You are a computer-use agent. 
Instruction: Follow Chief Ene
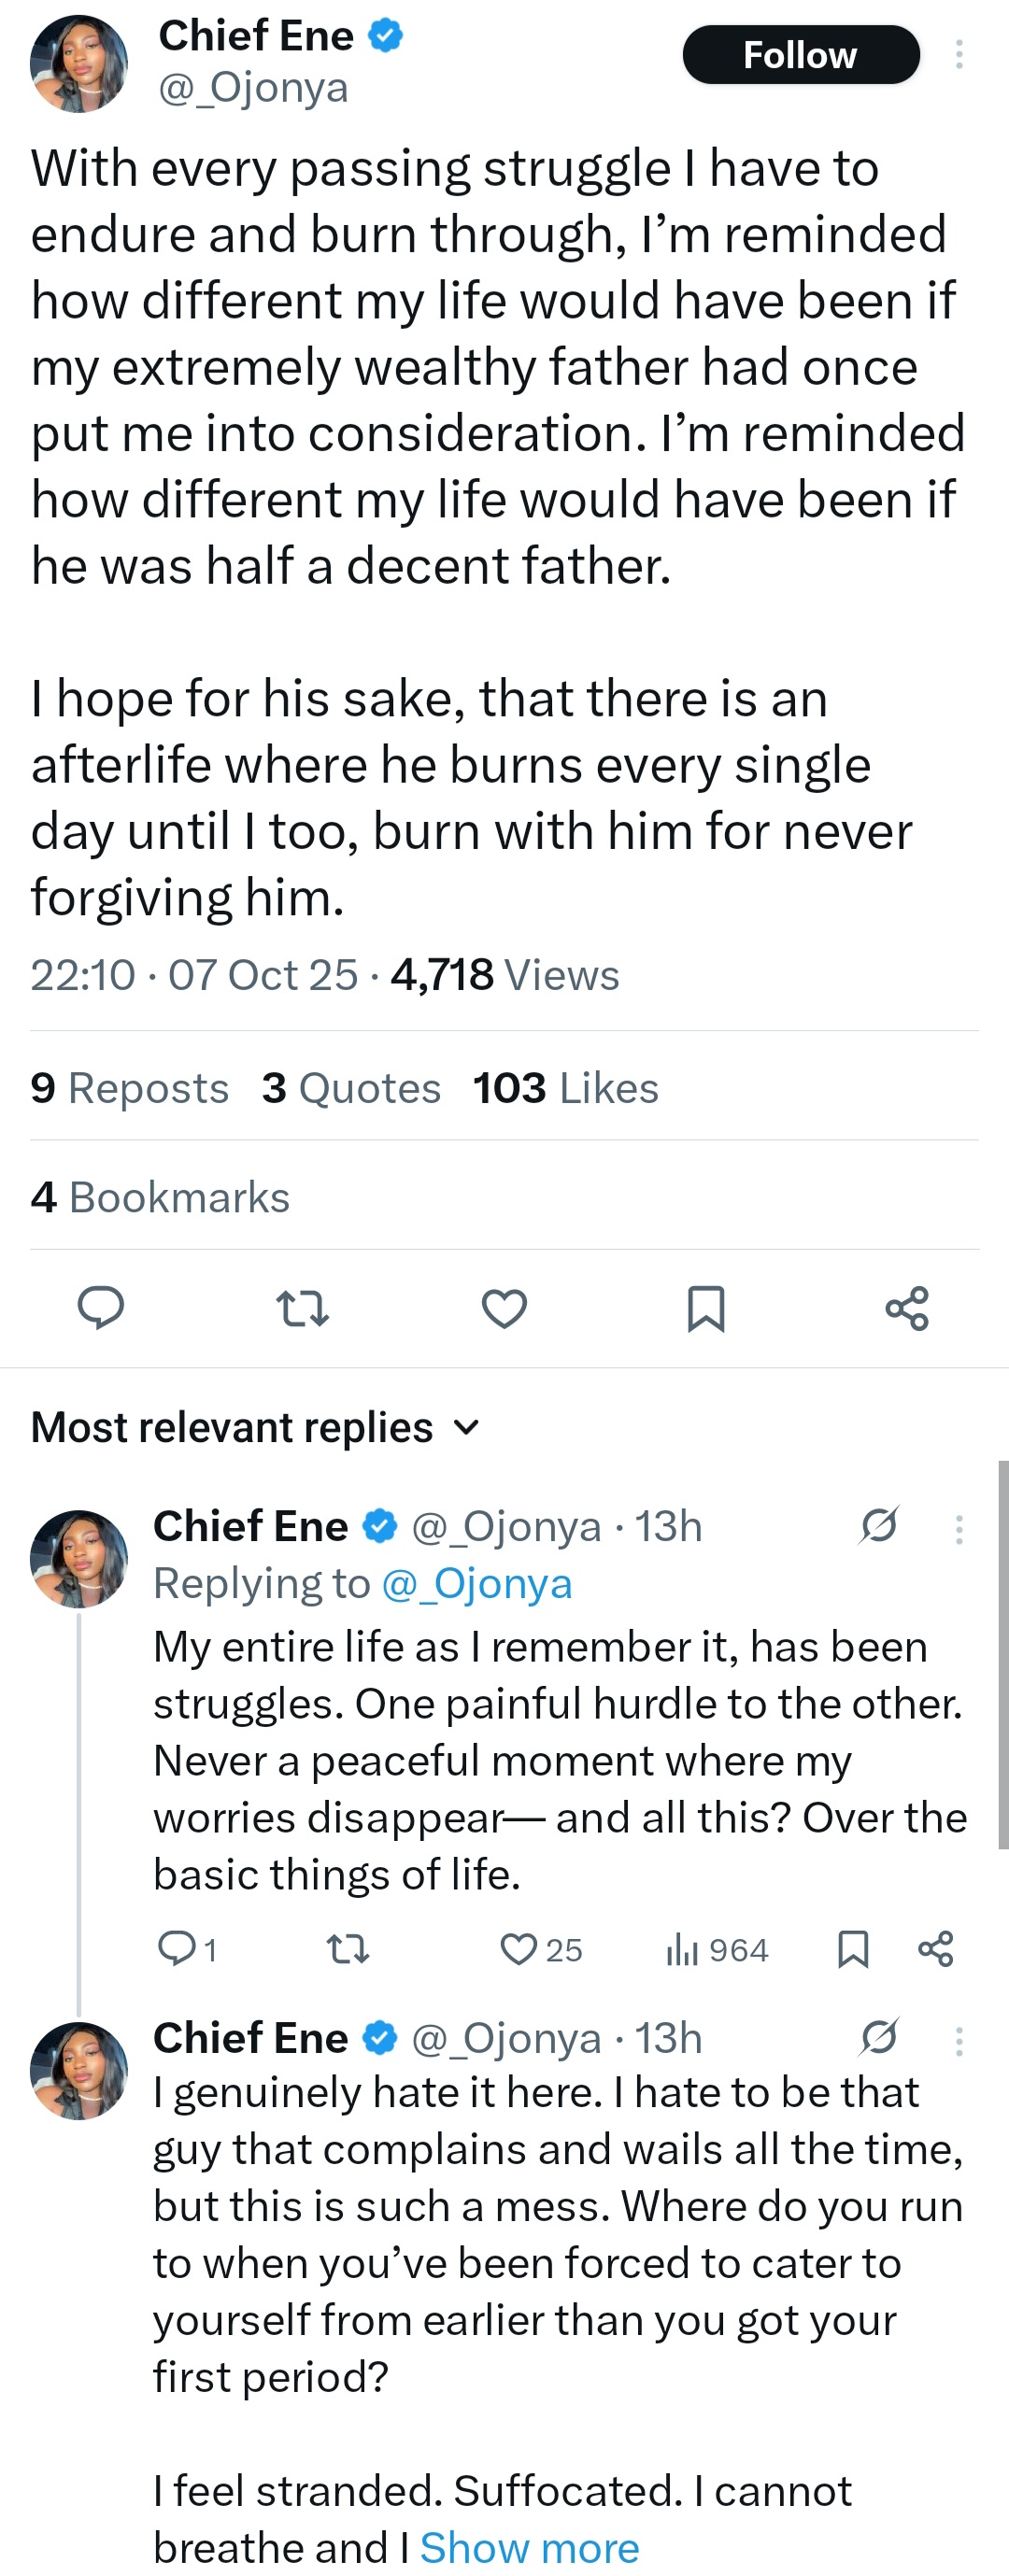[800, 54]
